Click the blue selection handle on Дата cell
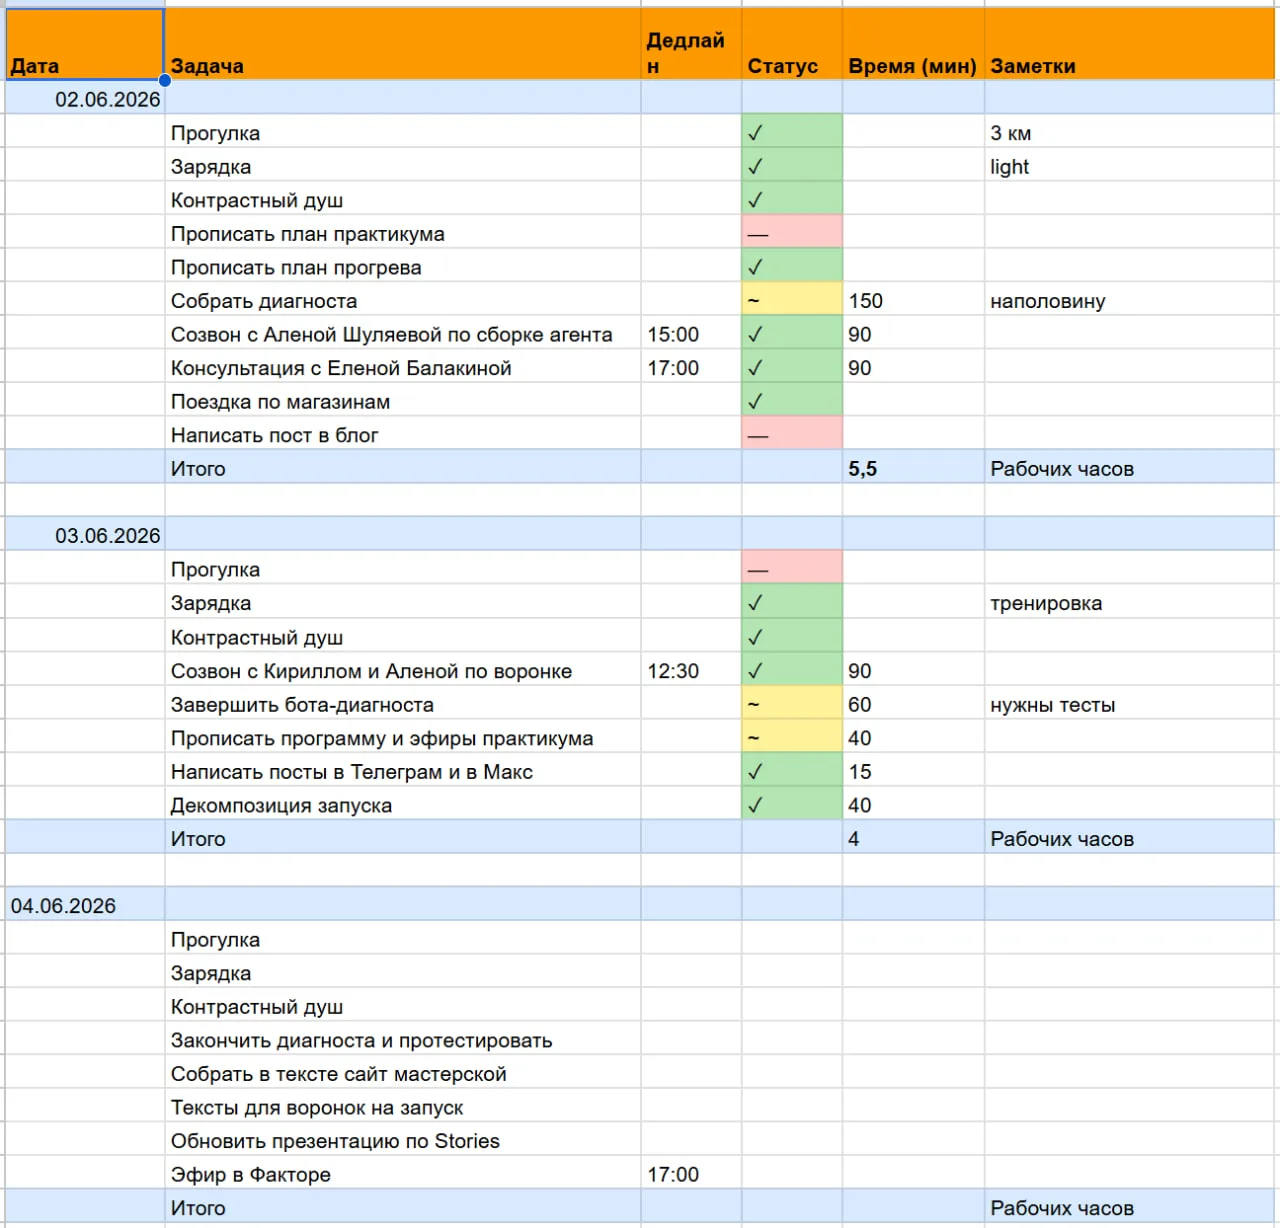1280x1228 pixels. pyautogui.click(x=165, y=80)
